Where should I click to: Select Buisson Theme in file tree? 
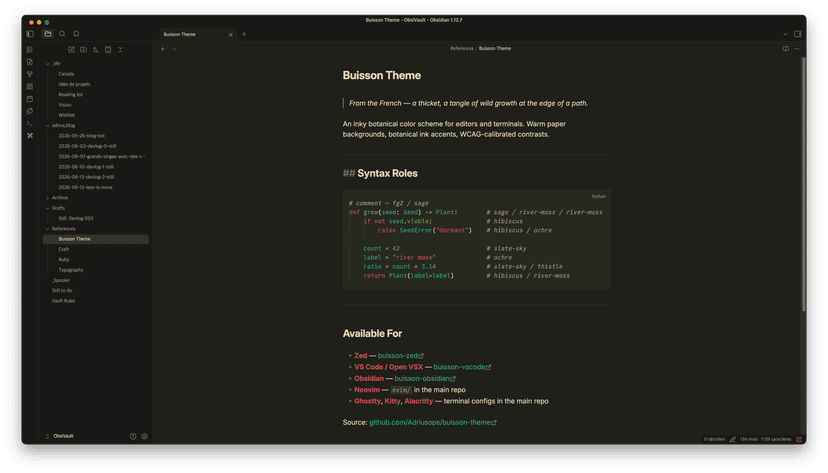[95, 239]
